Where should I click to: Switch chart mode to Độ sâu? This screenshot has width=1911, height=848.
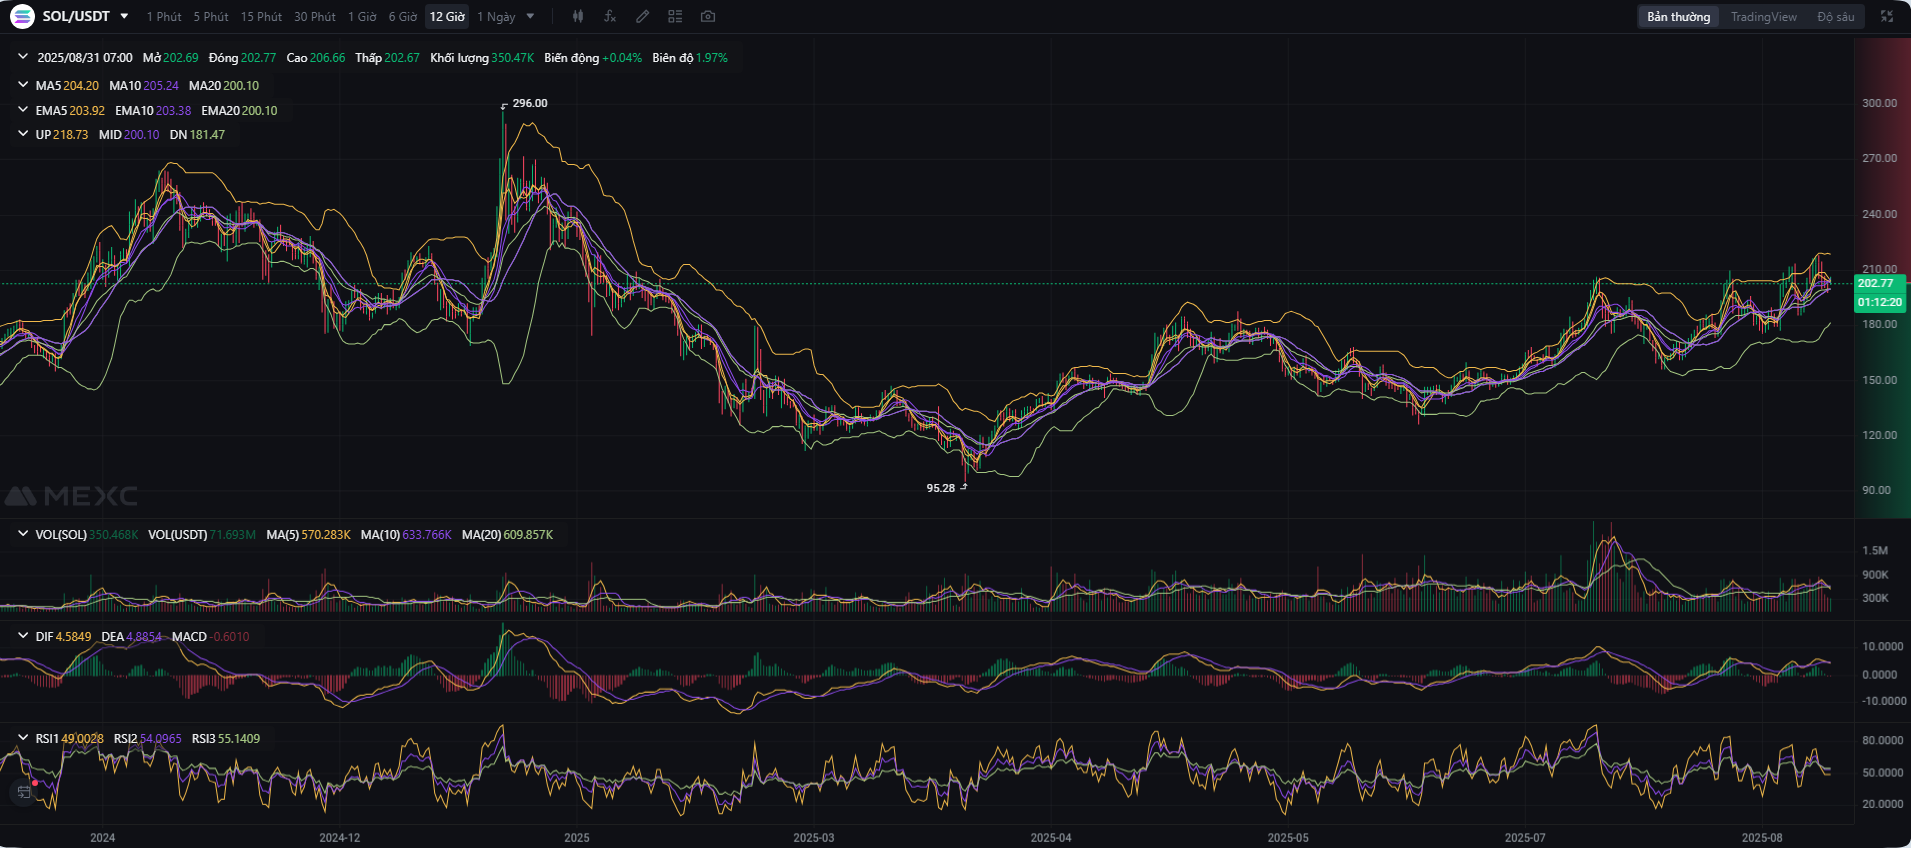[1836, 17]
